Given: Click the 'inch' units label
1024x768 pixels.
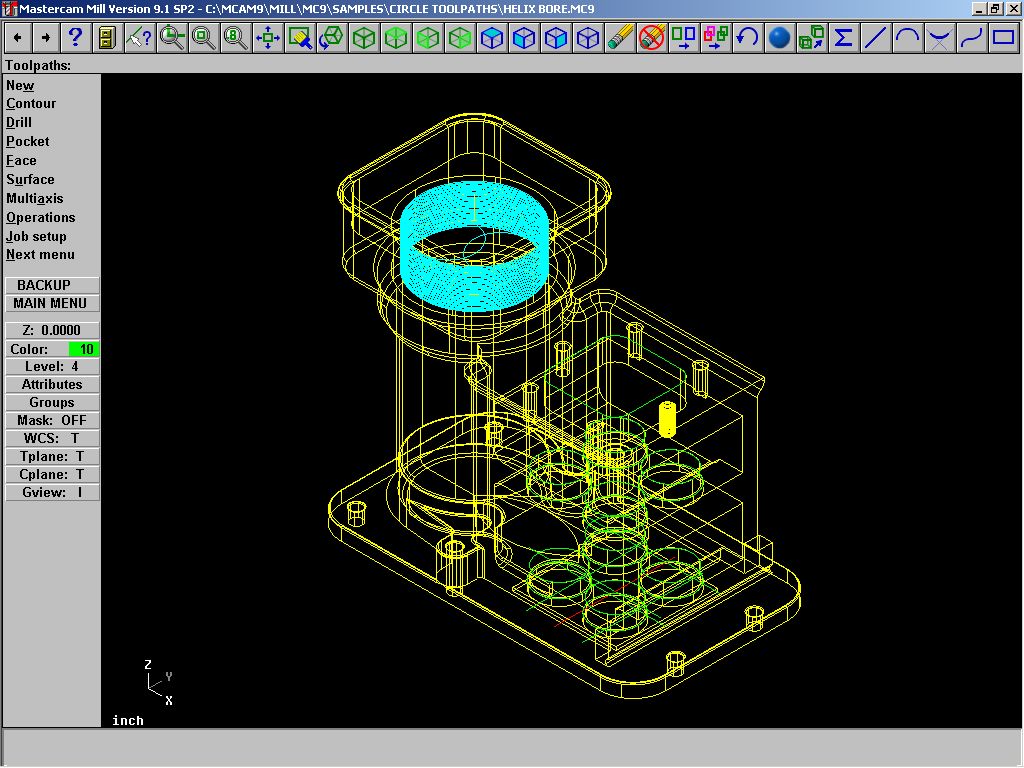Looking at the screenshot, I should point(128,720).
